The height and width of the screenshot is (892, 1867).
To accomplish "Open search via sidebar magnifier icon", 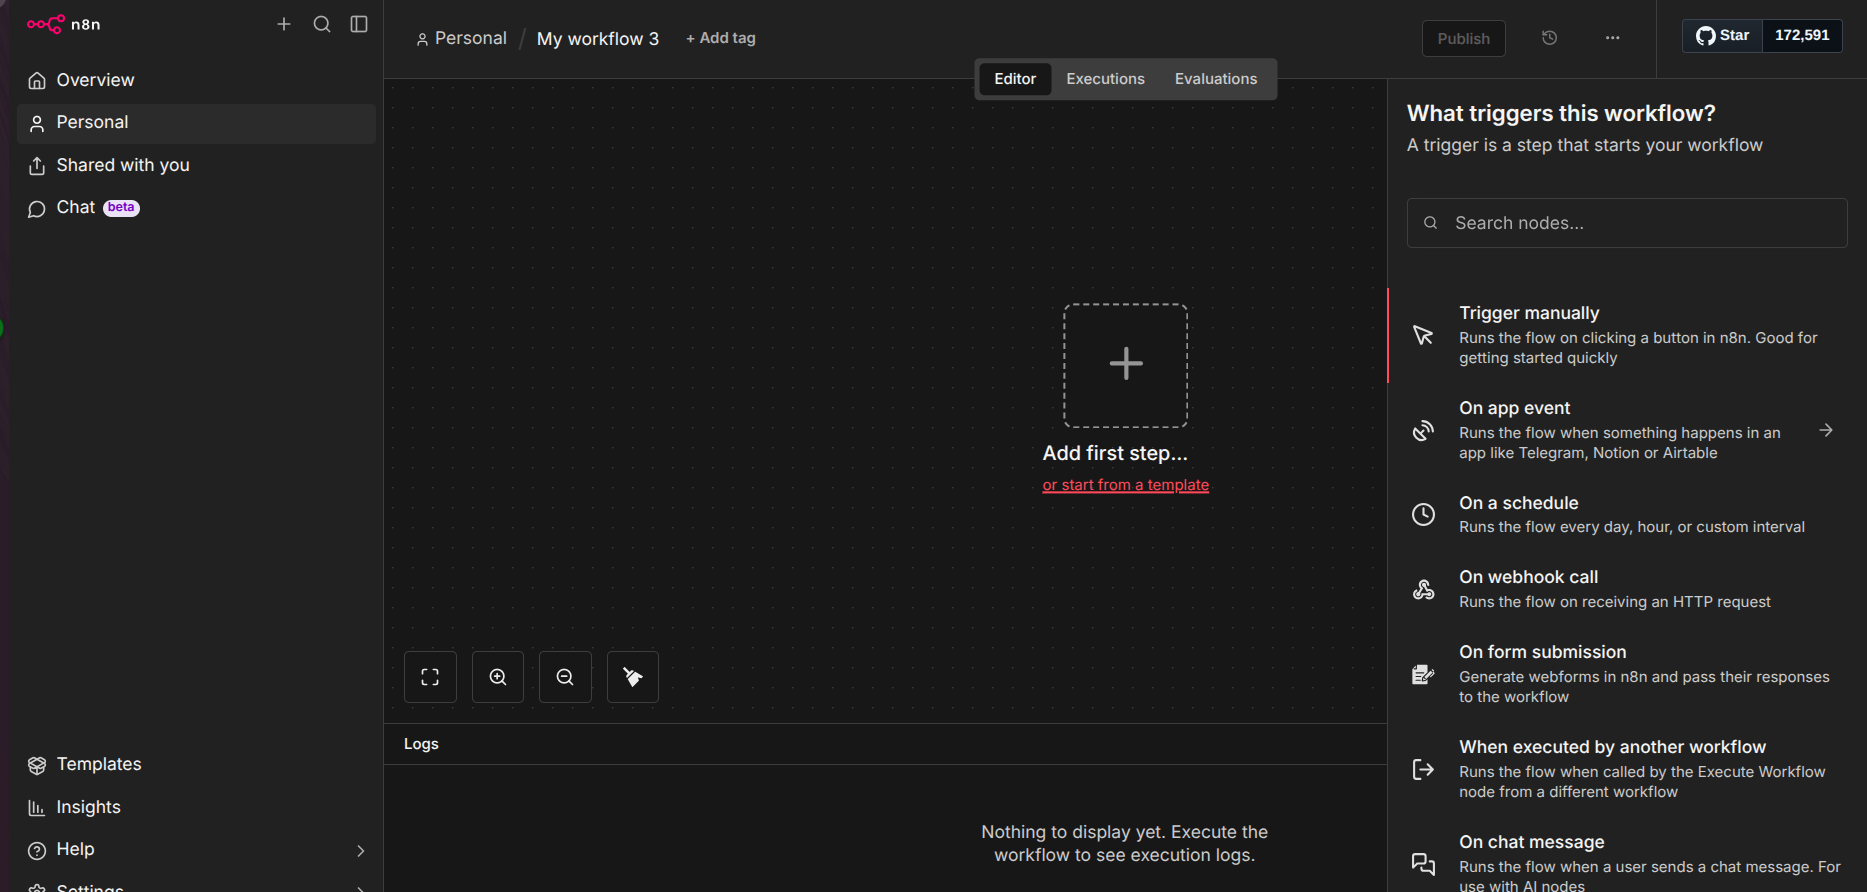I will [322, 24].
